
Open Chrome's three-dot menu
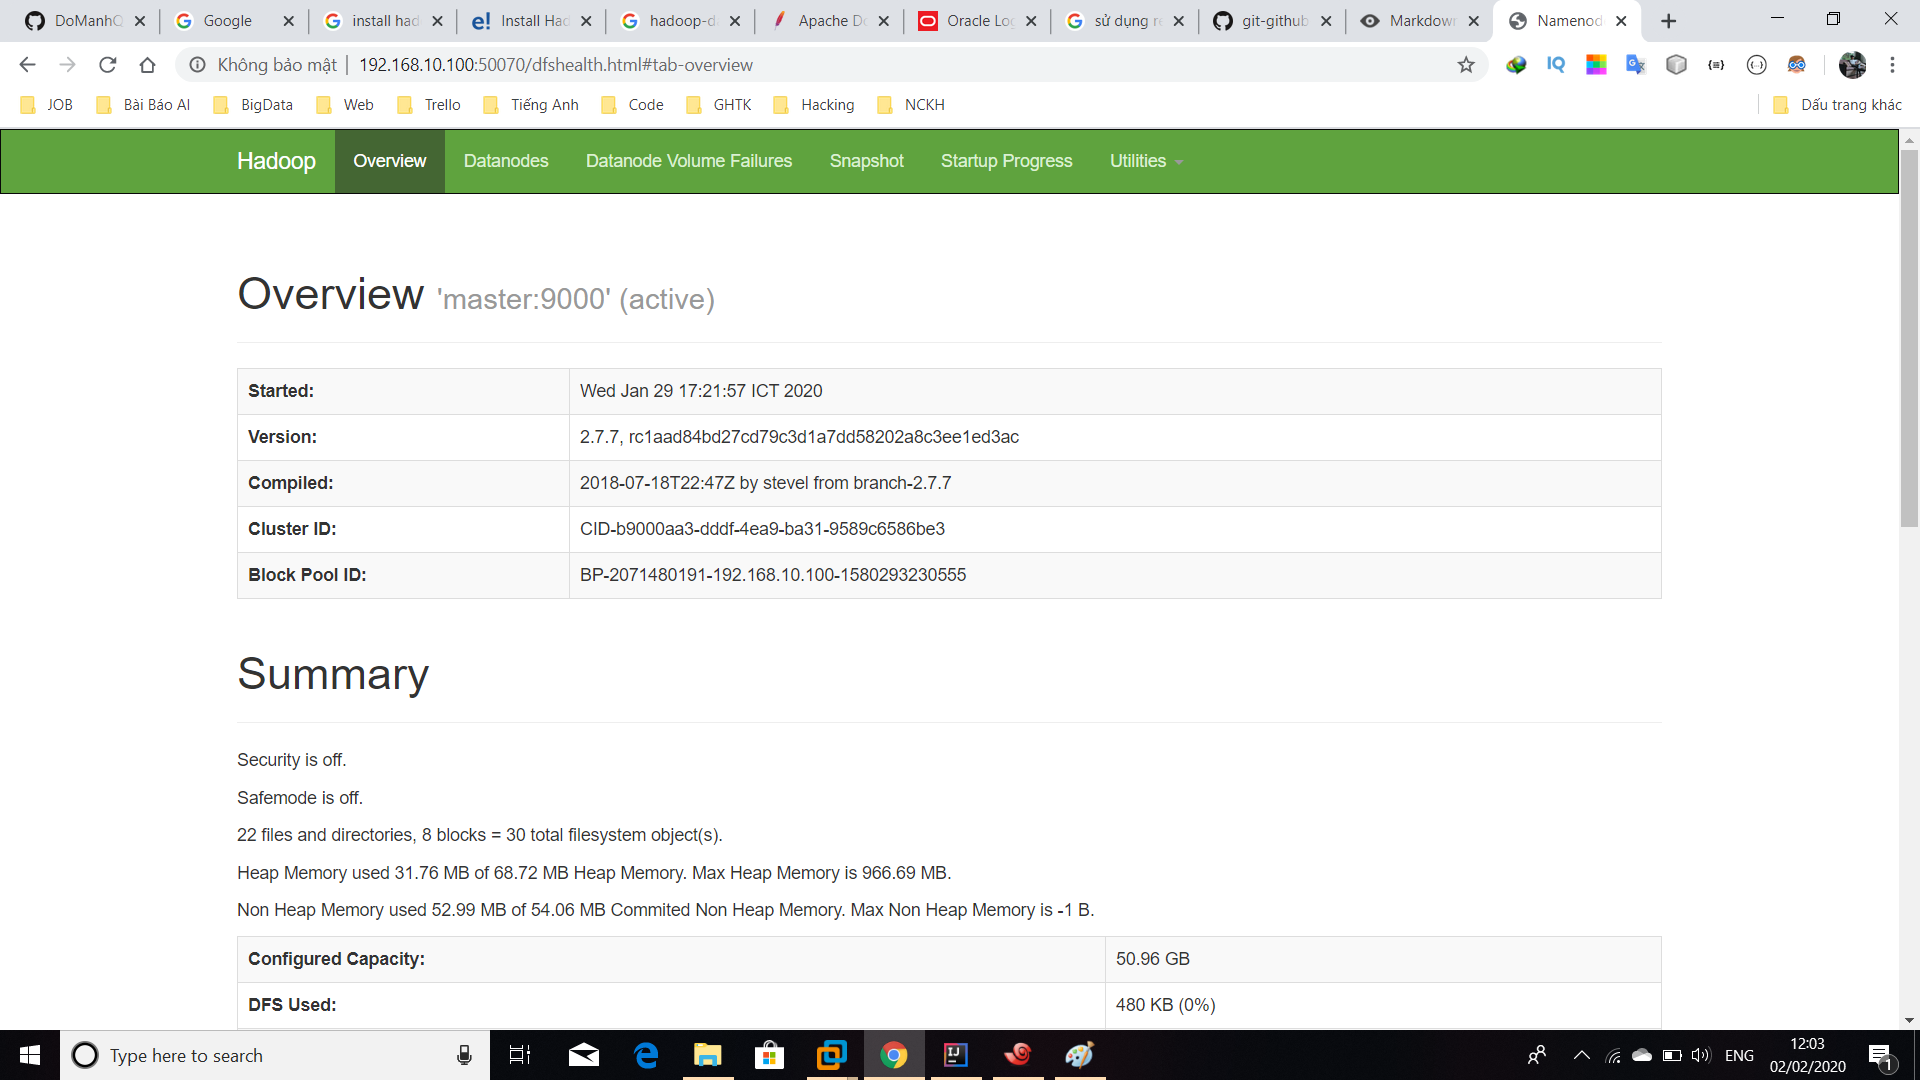pos(1892,65)
